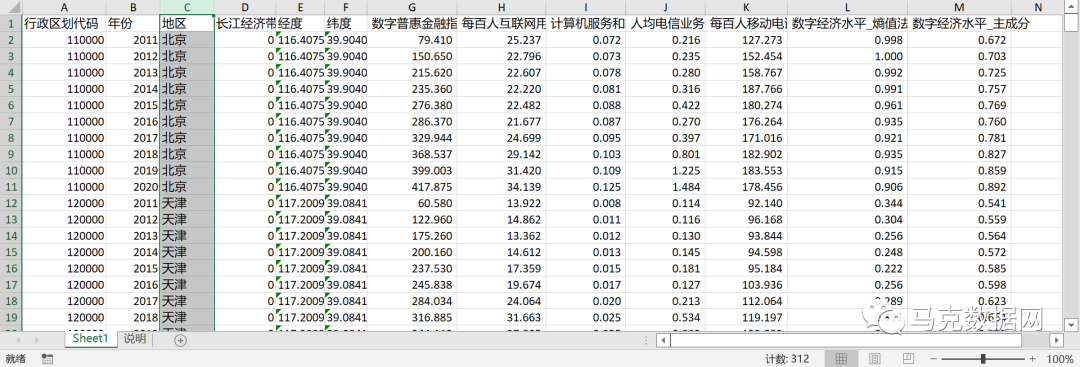Adjust the zoom slider handle
Viewport: 1080px width, 367px height.
point(983,359)
